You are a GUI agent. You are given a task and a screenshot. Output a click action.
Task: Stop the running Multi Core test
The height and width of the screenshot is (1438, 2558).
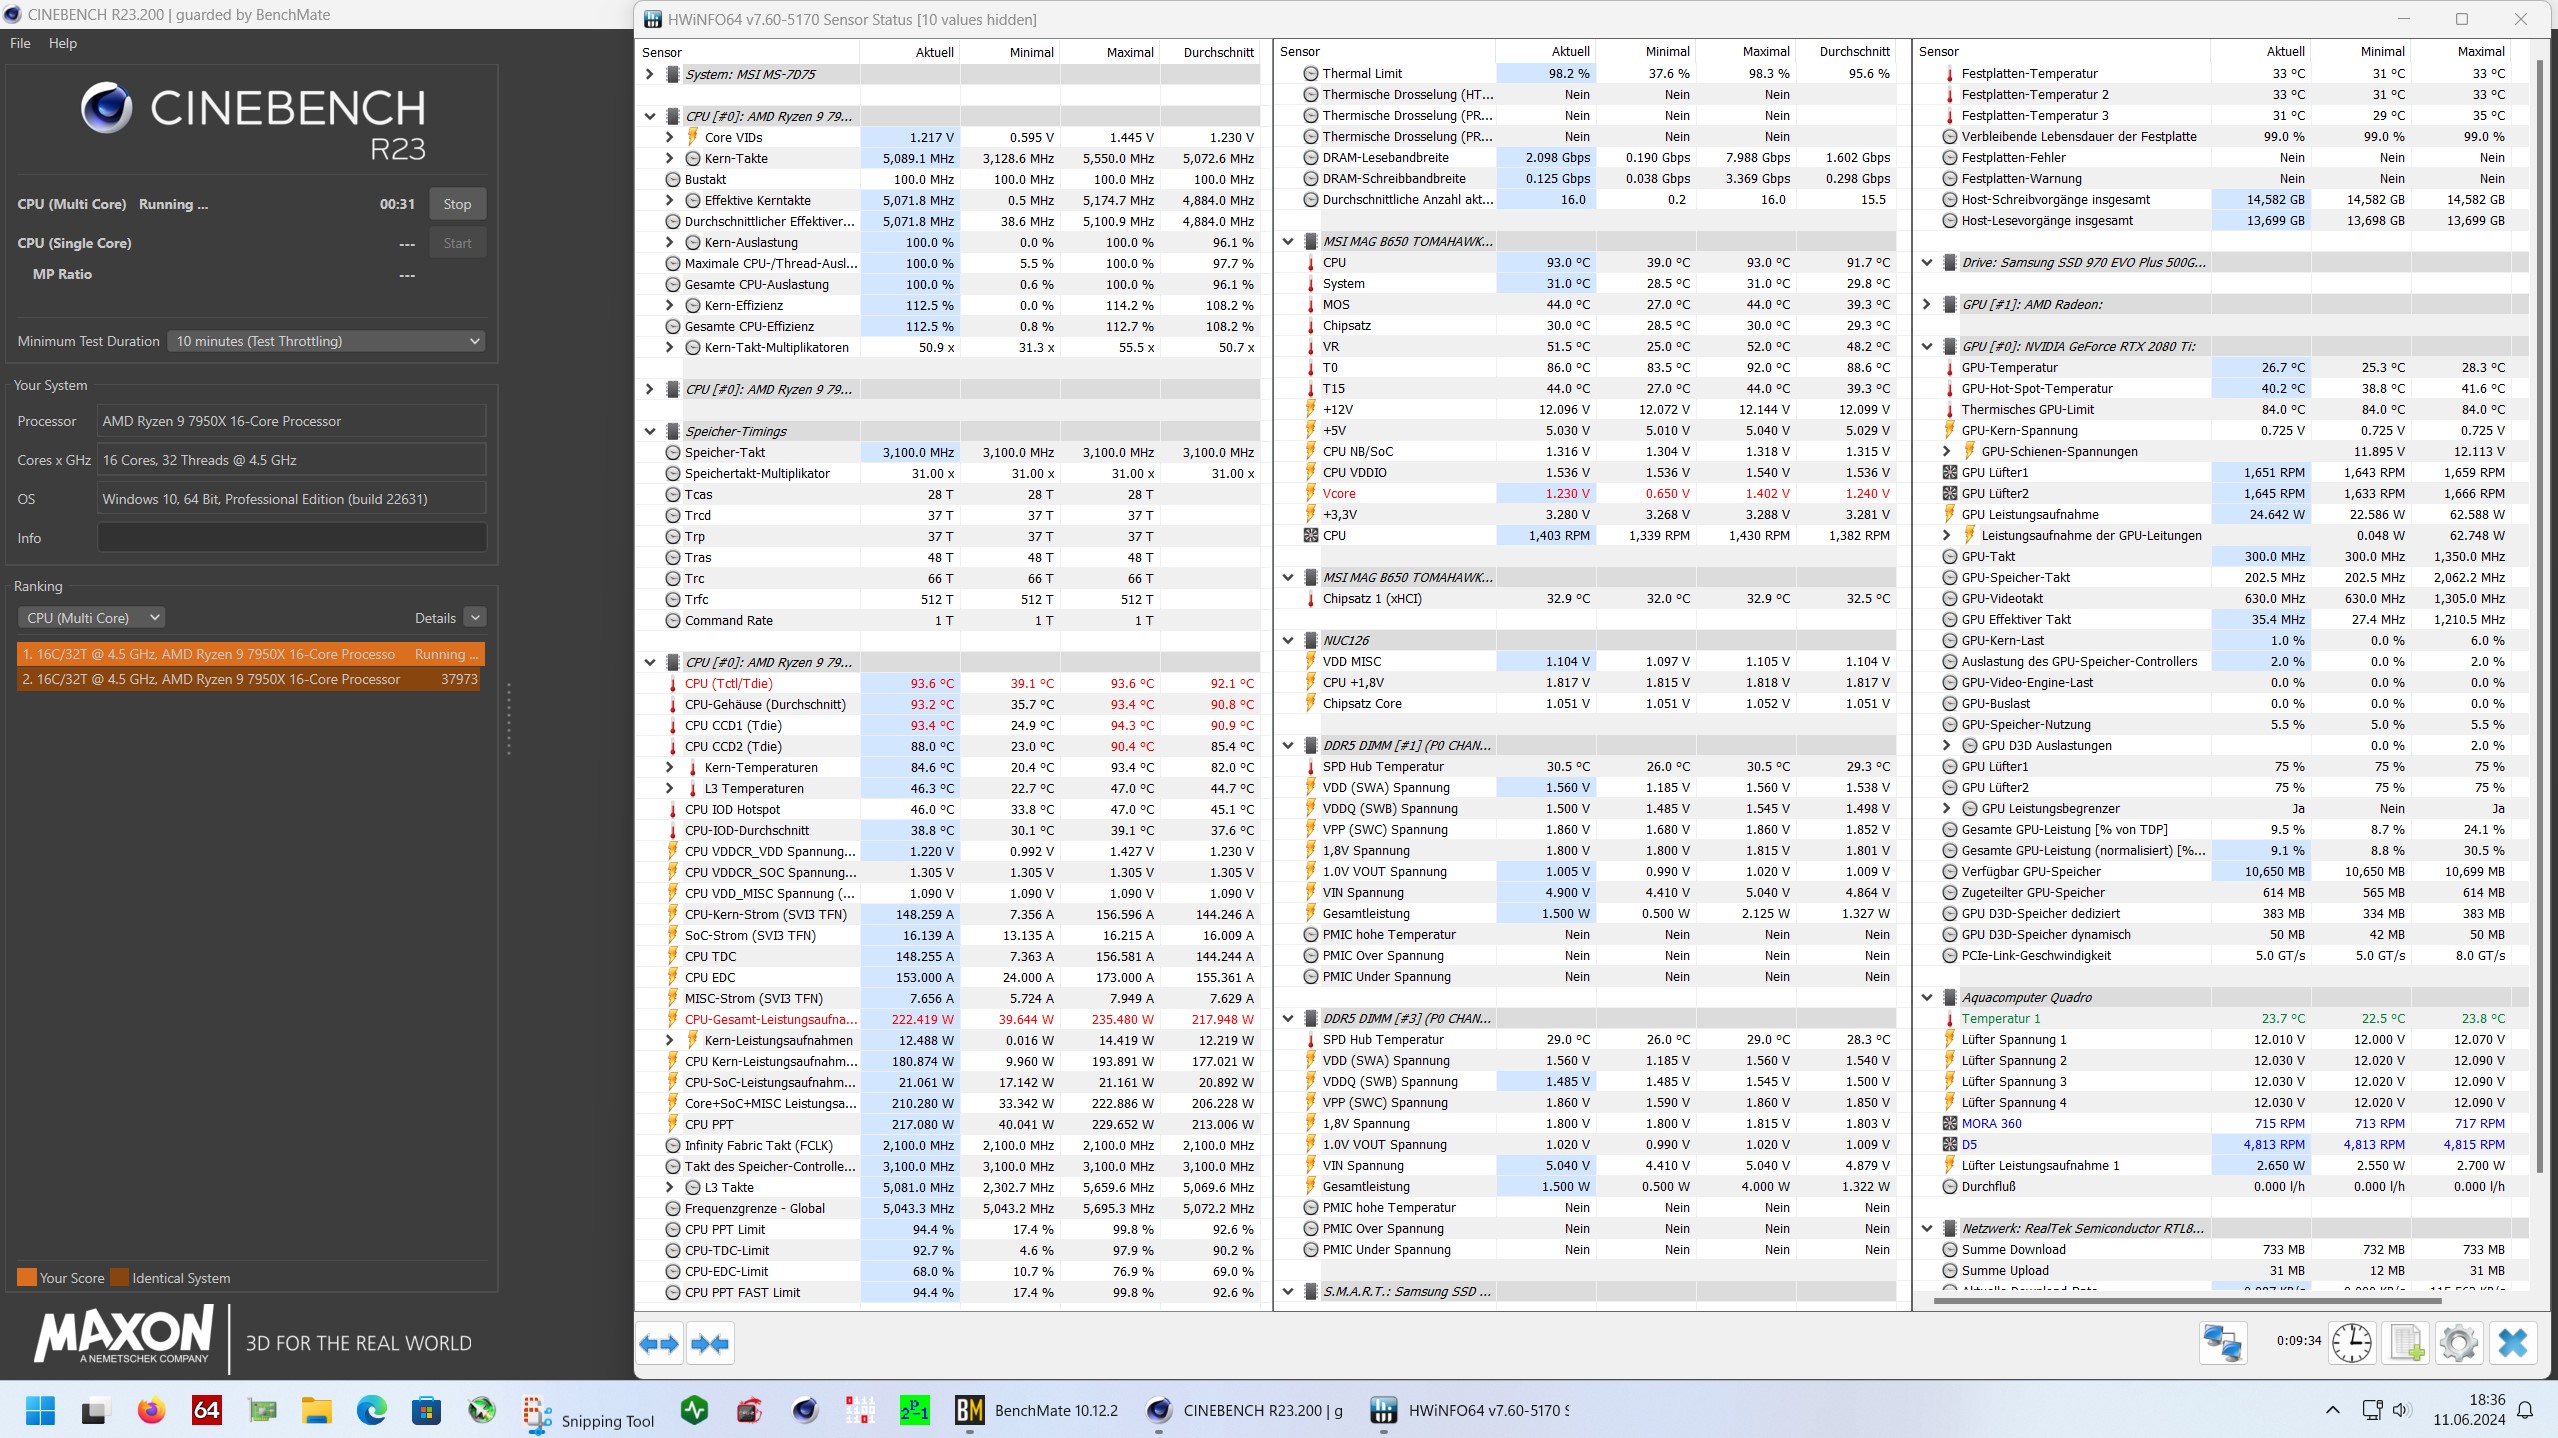(457, 204)
